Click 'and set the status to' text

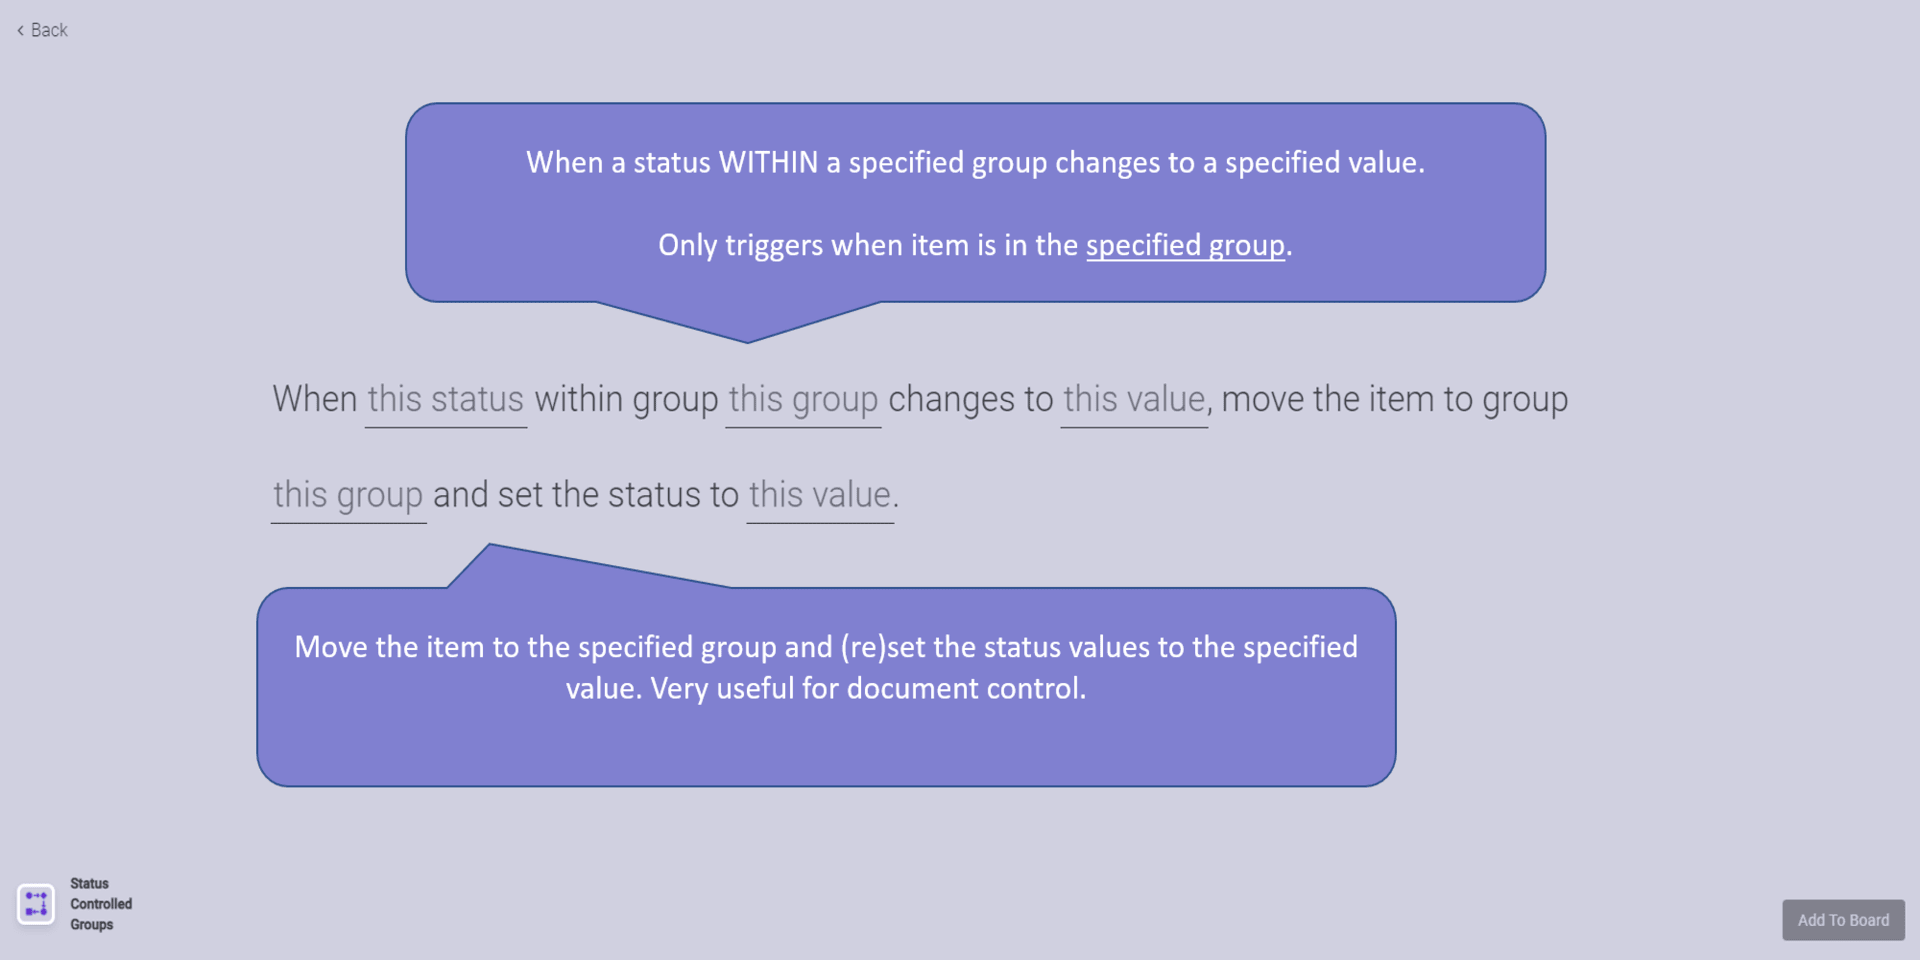coord(586,495)
